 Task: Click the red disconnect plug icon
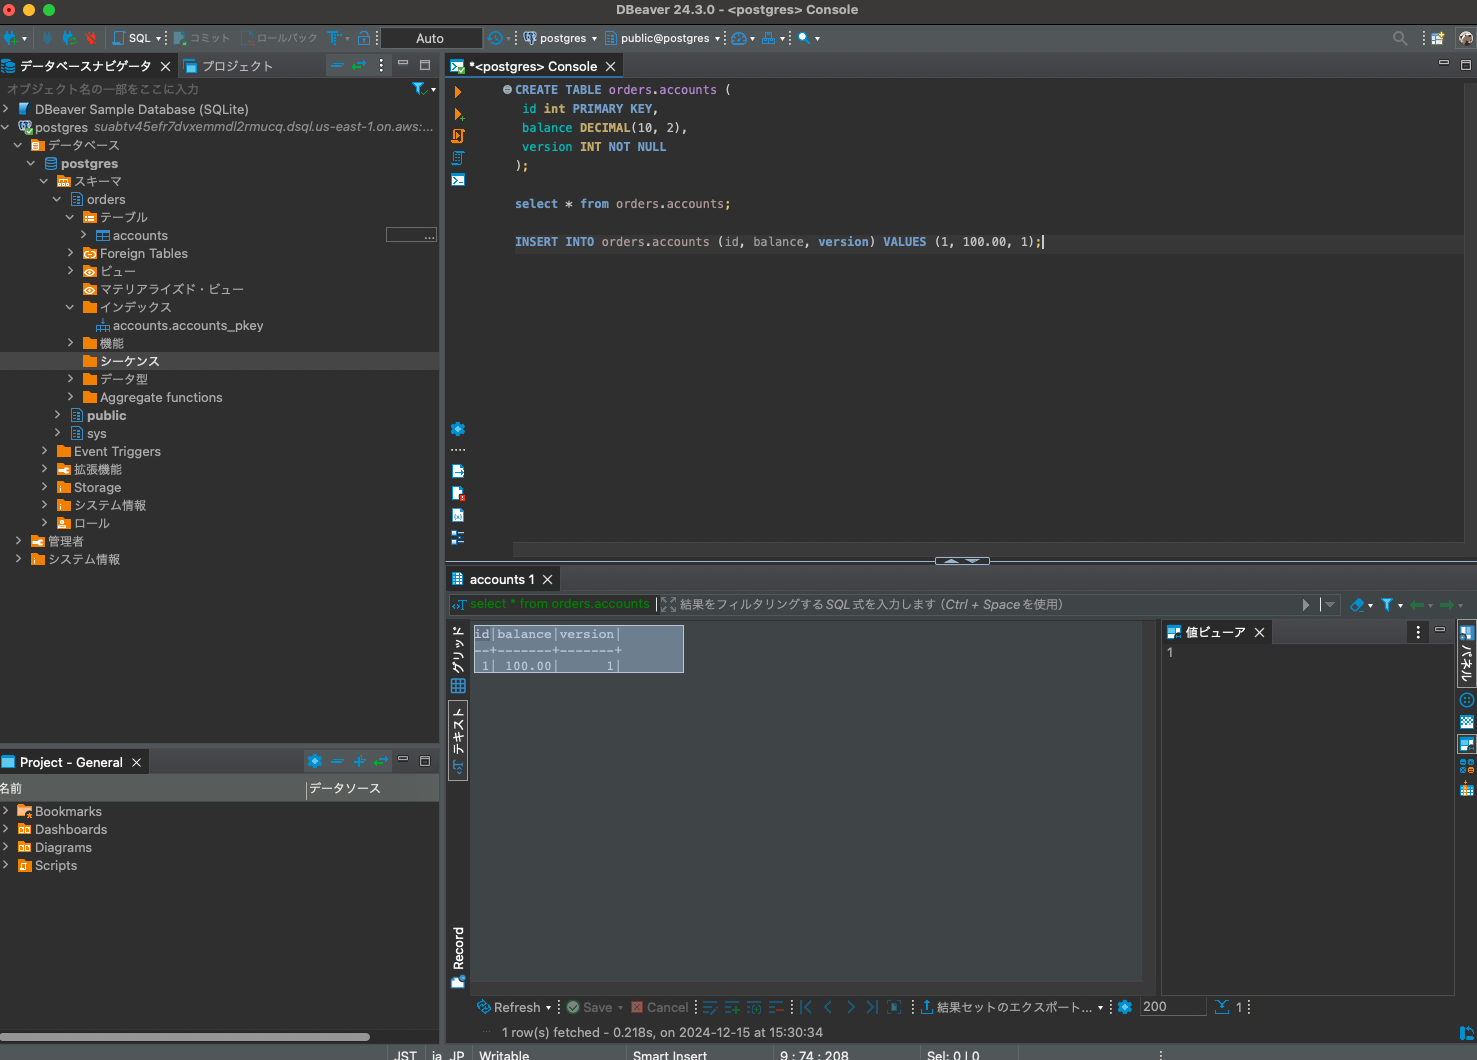91,38
